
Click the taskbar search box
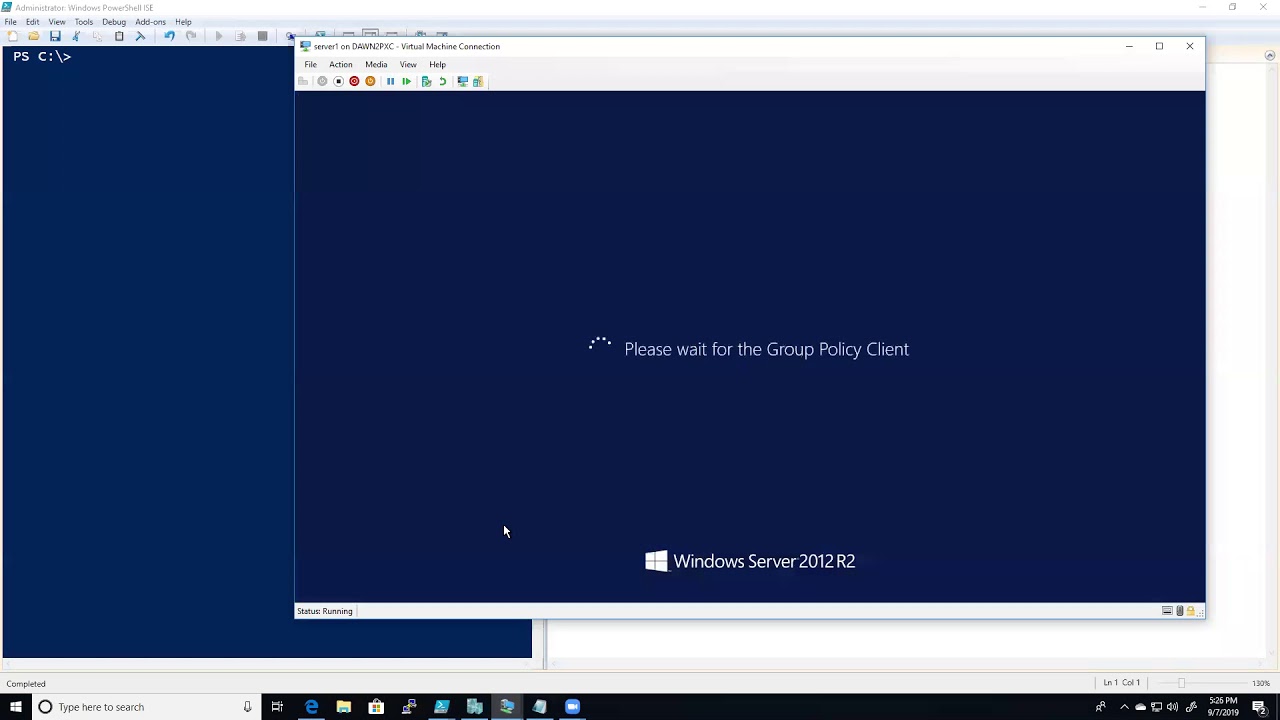(x=145, y=707)
